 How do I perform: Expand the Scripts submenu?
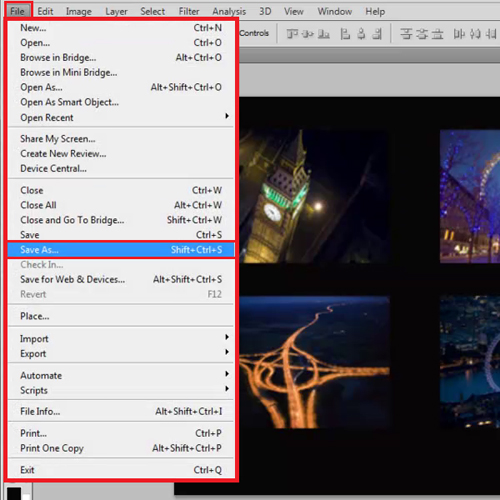(120, 390)
